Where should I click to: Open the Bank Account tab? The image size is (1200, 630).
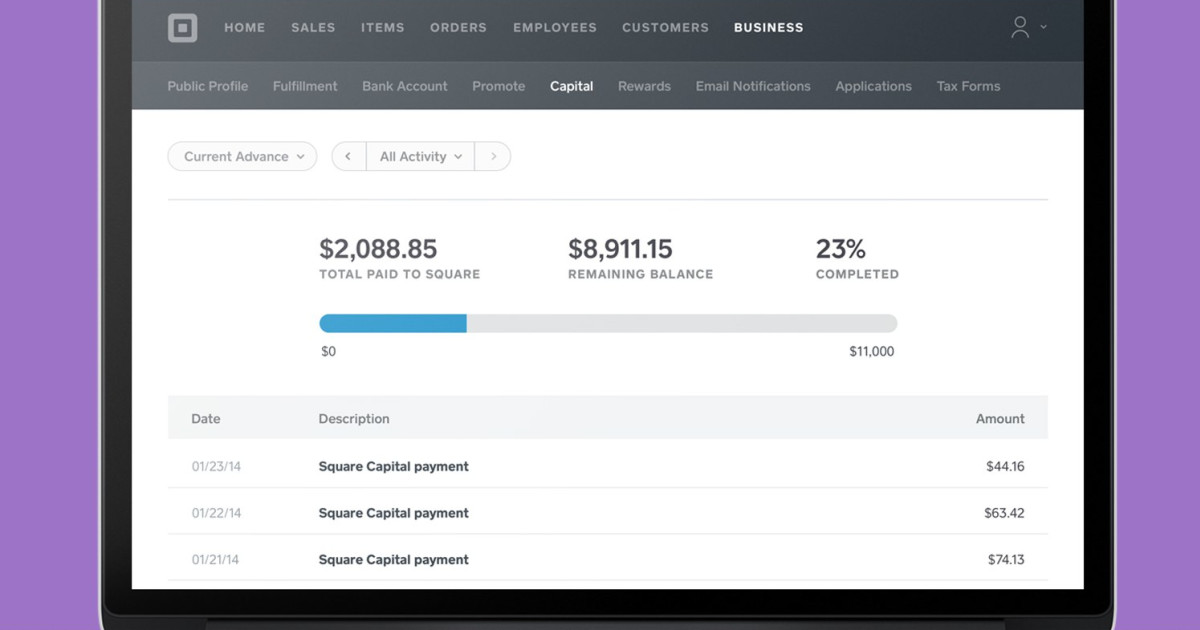point(404,86)
